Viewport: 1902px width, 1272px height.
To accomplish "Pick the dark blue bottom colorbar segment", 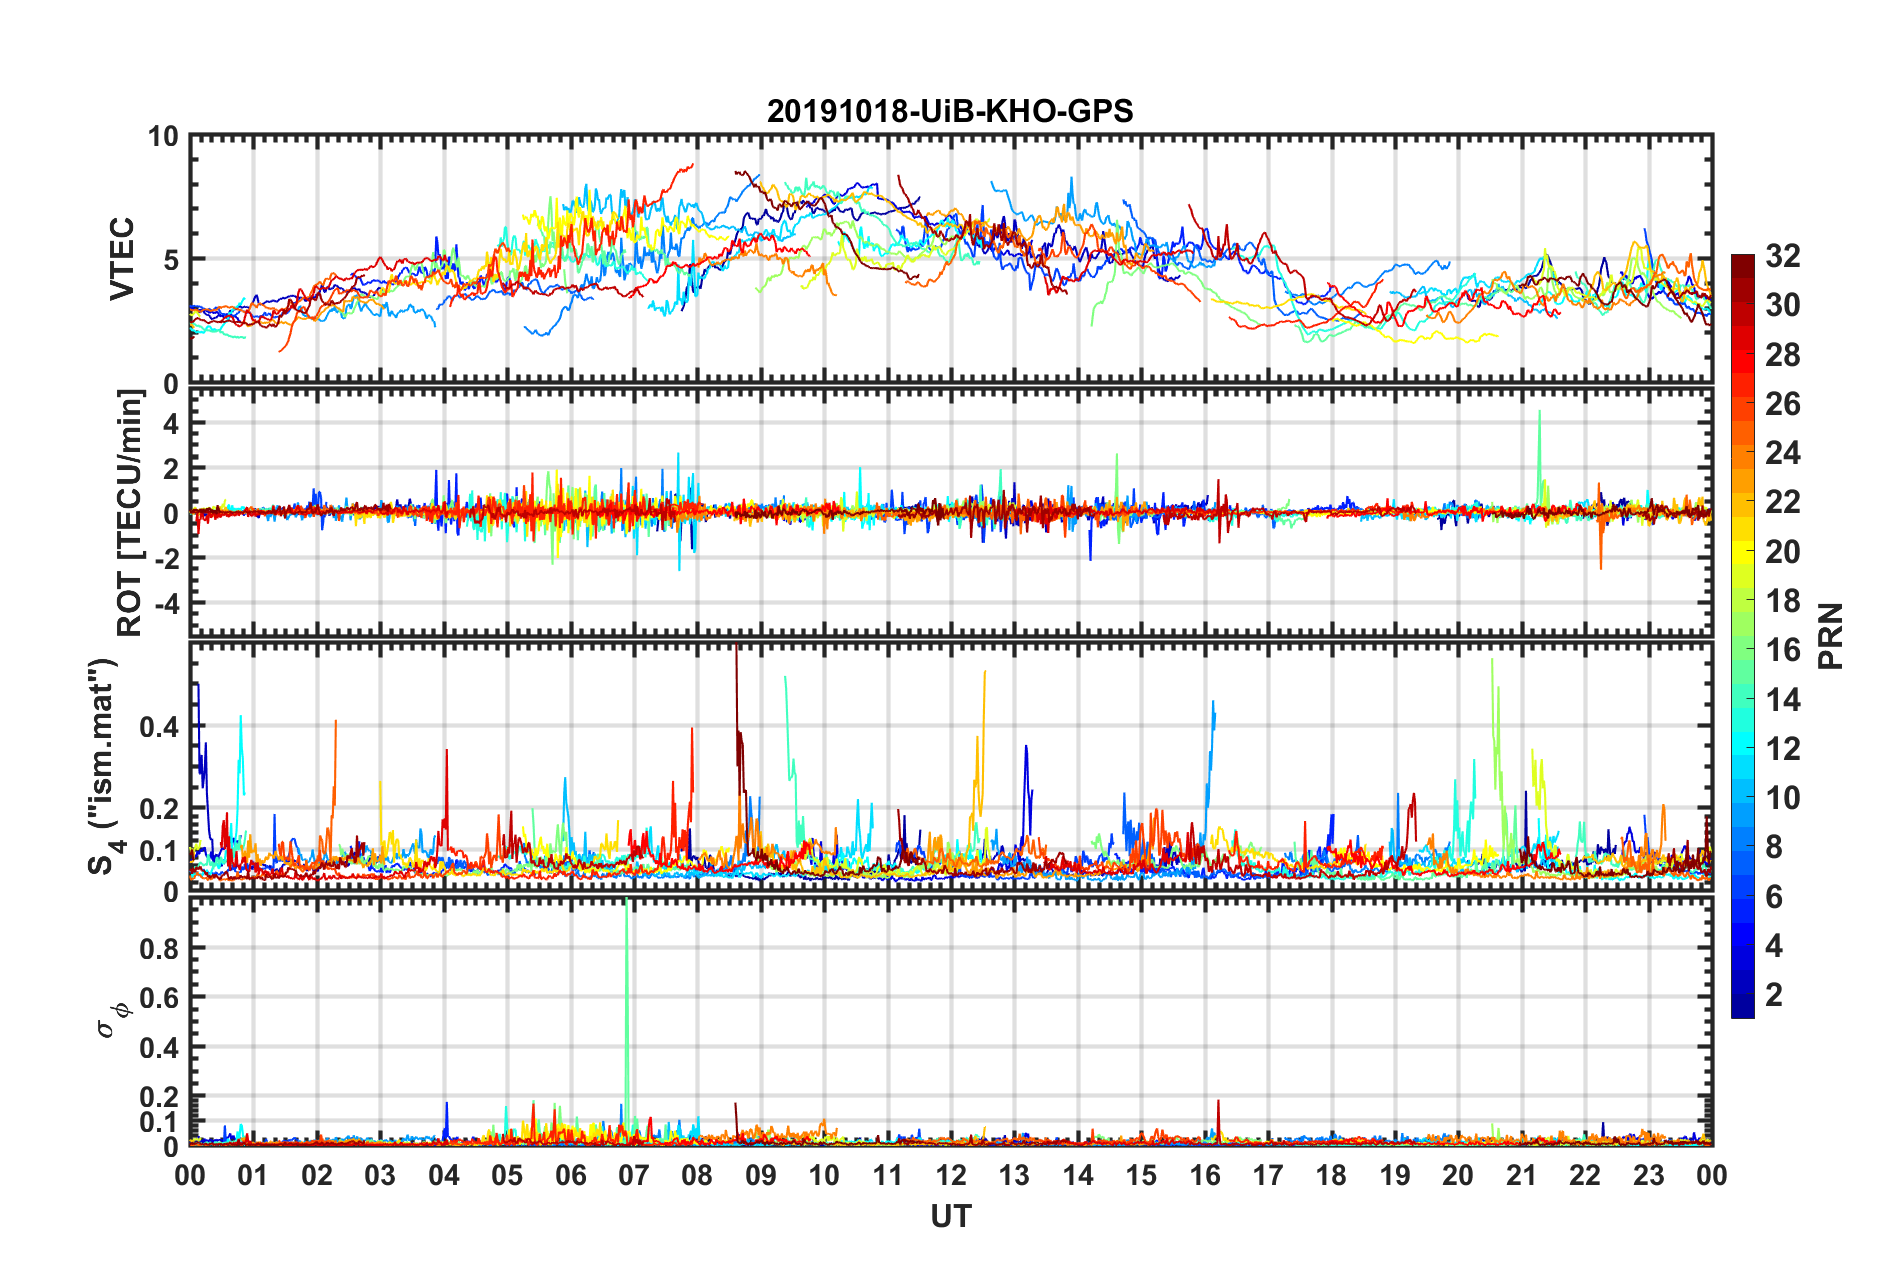I will point(1742,1007).
